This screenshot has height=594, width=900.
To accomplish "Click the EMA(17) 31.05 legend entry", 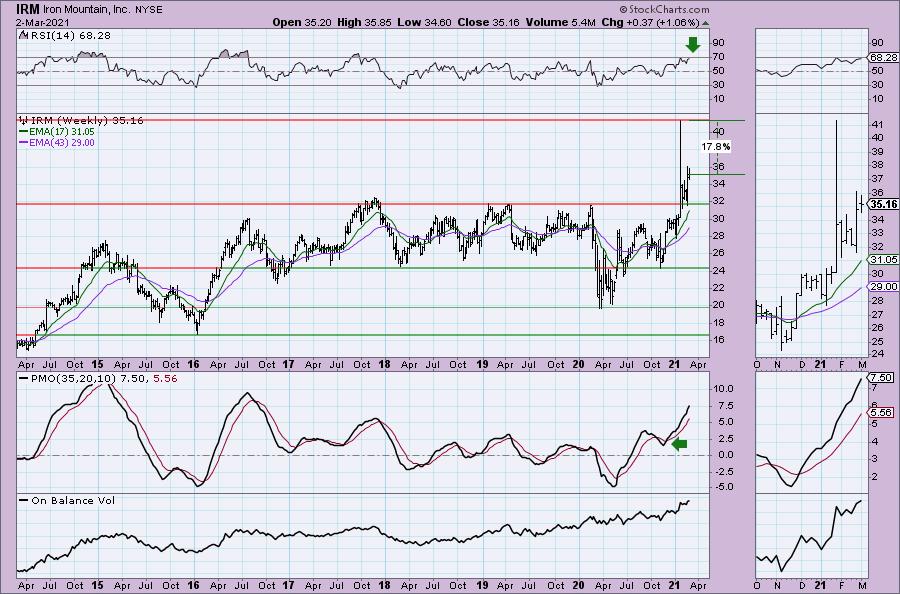I will [57, 131].
